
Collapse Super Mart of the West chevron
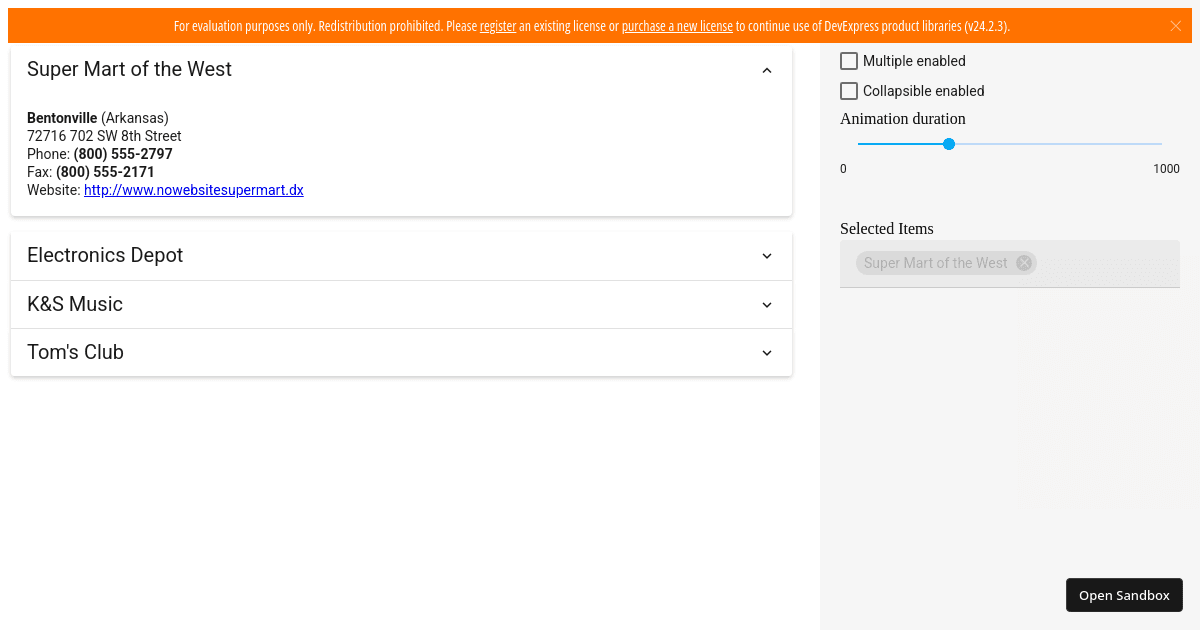[767, 70]
